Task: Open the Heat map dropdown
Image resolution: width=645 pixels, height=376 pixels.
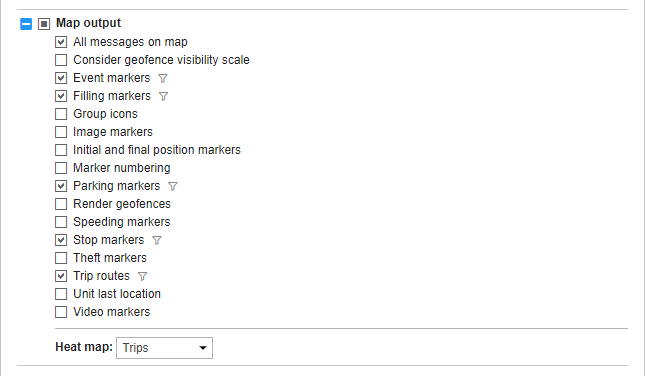Action: click(x=164, y=348)
